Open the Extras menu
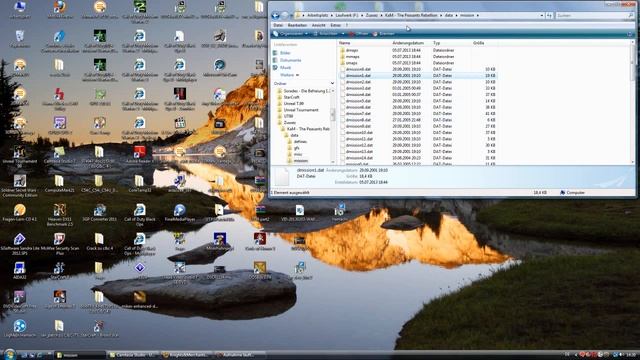Viewport: 640px width, 360px height. click(336, 25)
